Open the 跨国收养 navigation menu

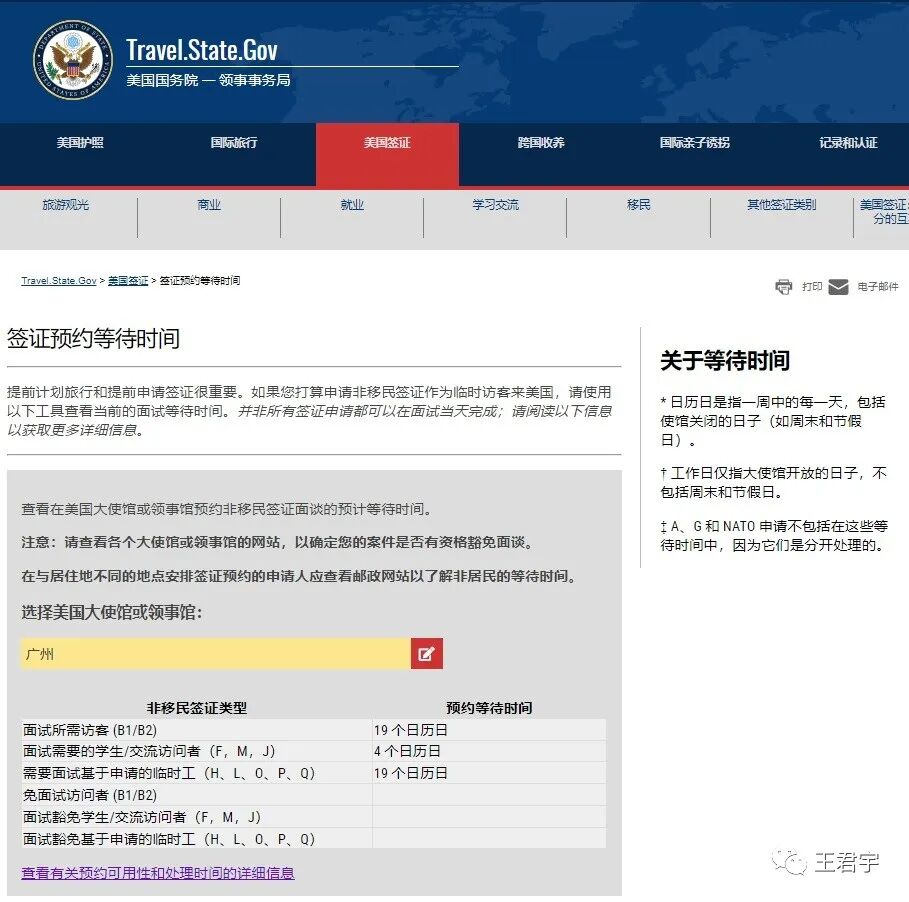tap(539, 143)
